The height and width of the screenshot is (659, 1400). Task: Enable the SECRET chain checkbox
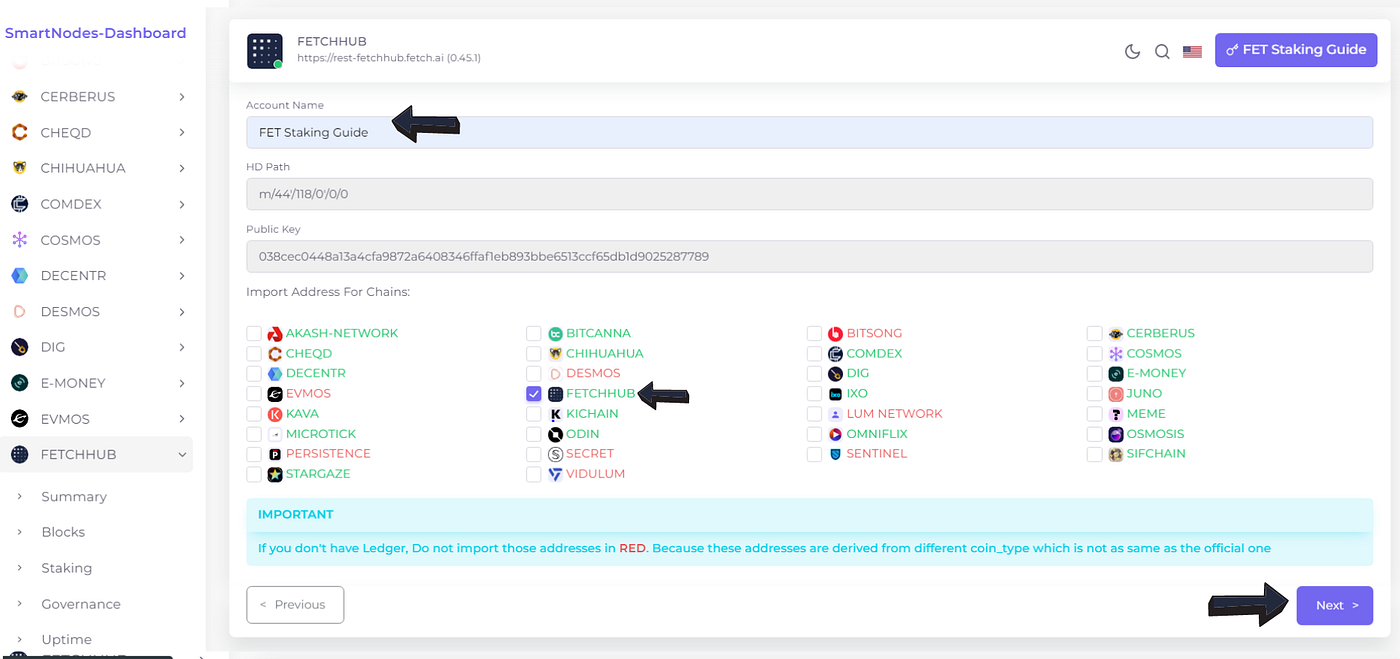coord(534,454)
